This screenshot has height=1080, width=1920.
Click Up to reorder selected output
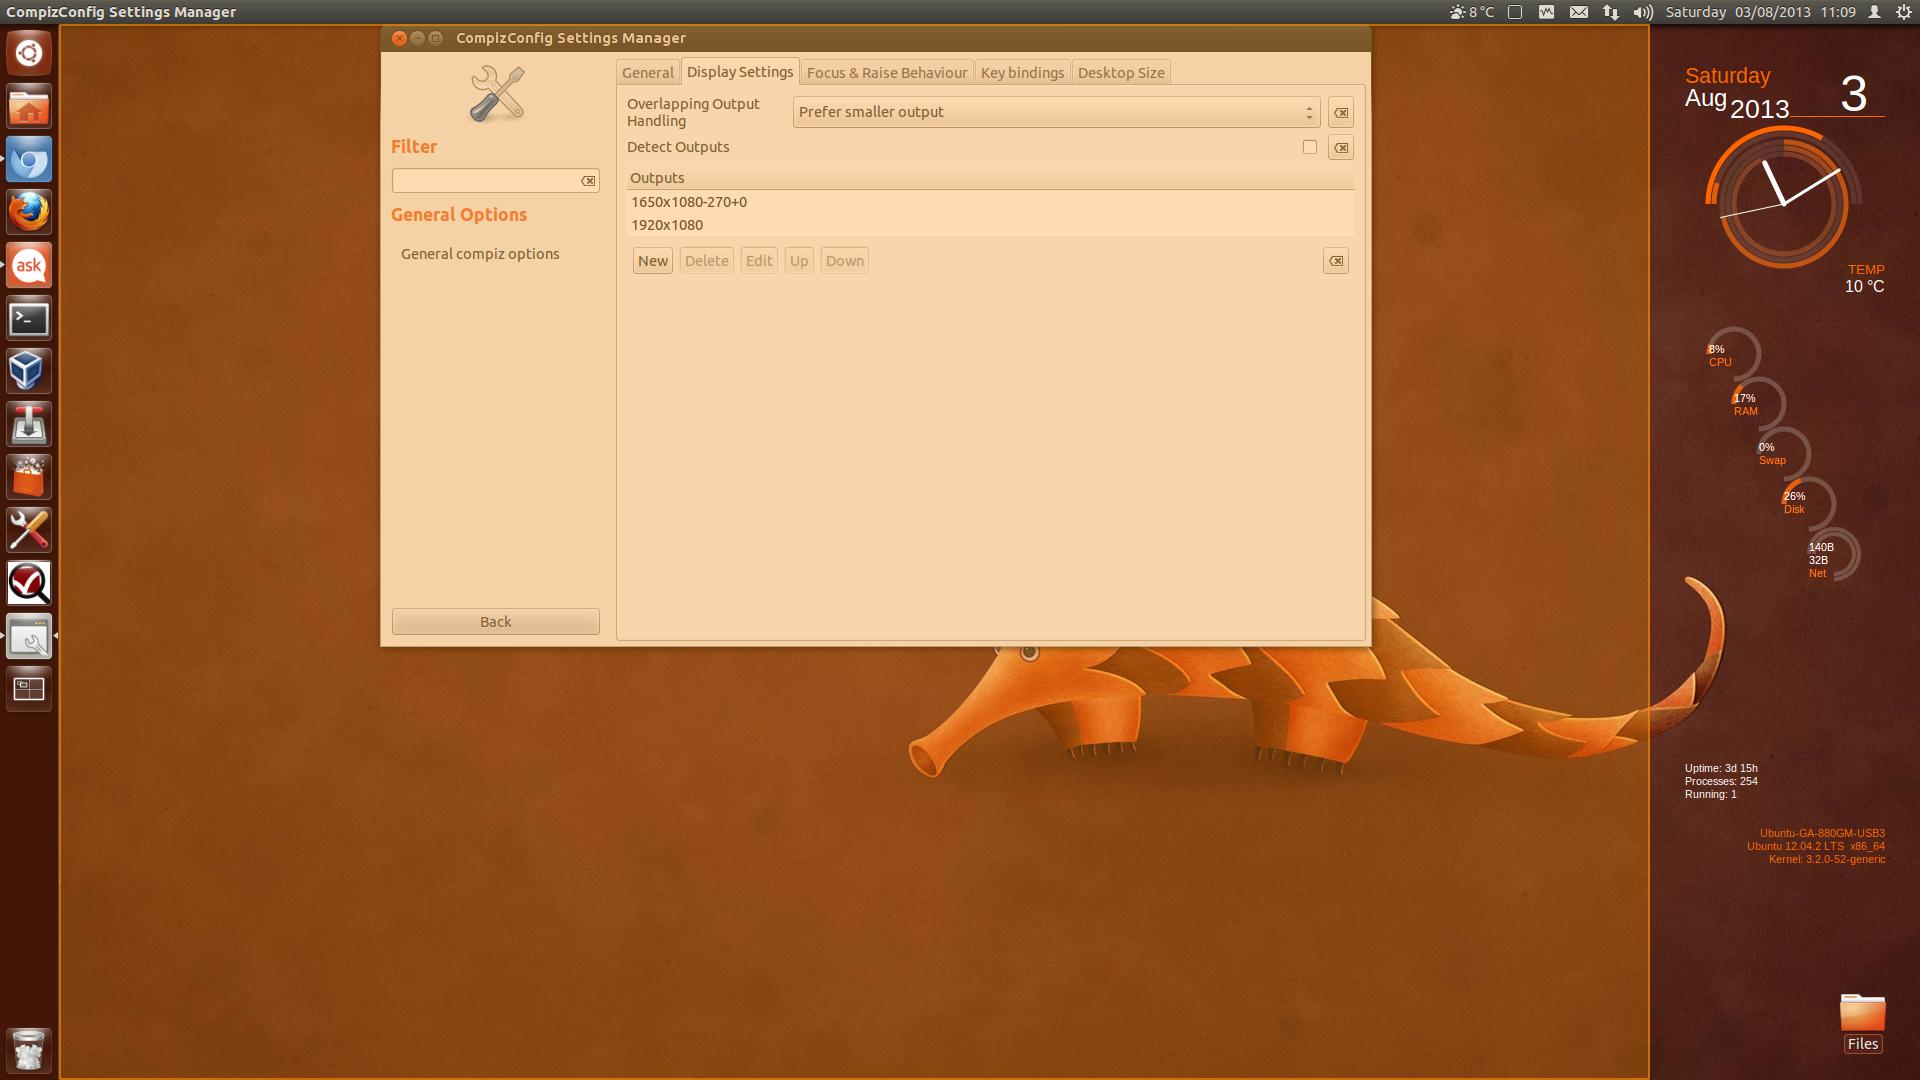coord(798,260)
